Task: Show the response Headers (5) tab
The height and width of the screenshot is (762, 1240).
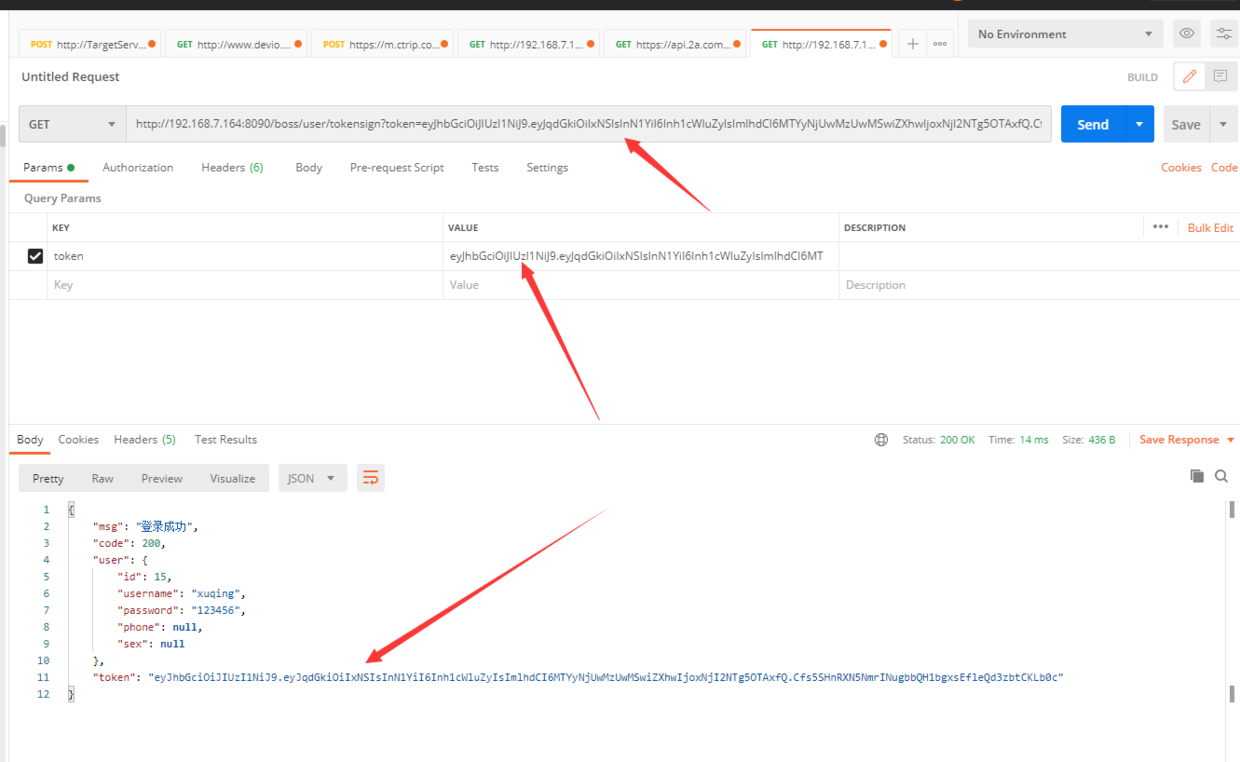Action: tap(145, 440)
